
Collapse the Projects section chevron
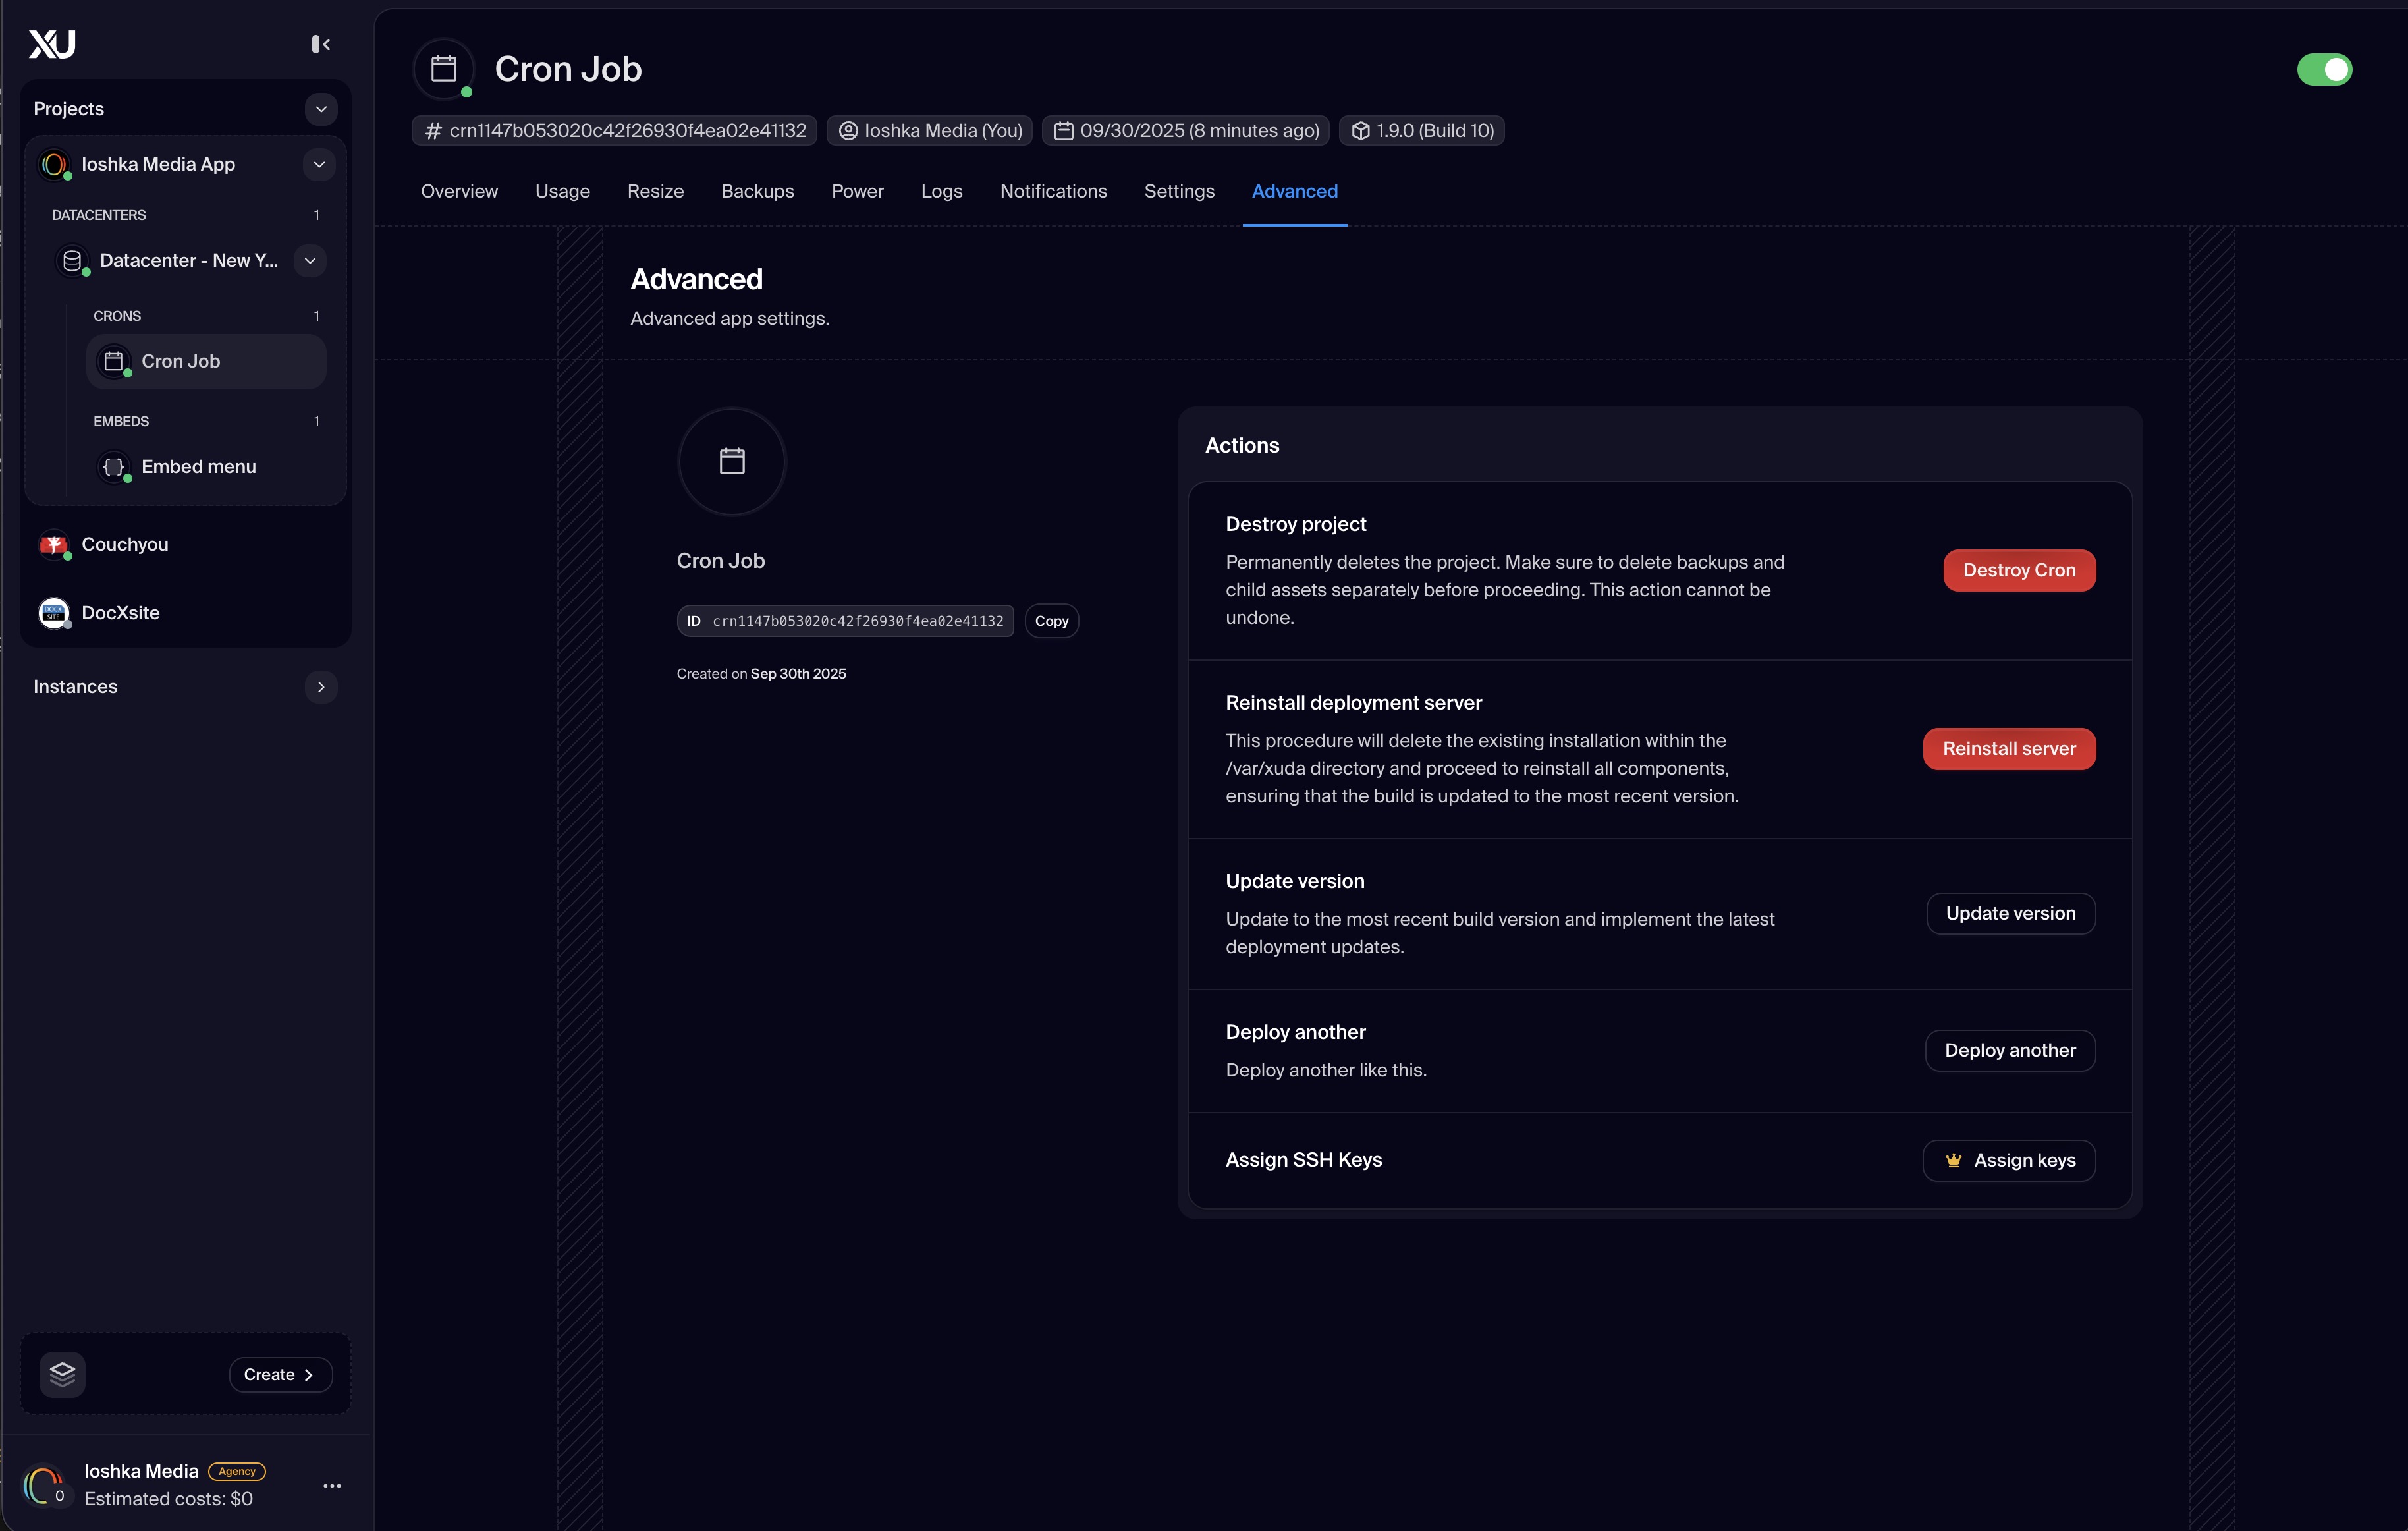[x=321, y=109]
